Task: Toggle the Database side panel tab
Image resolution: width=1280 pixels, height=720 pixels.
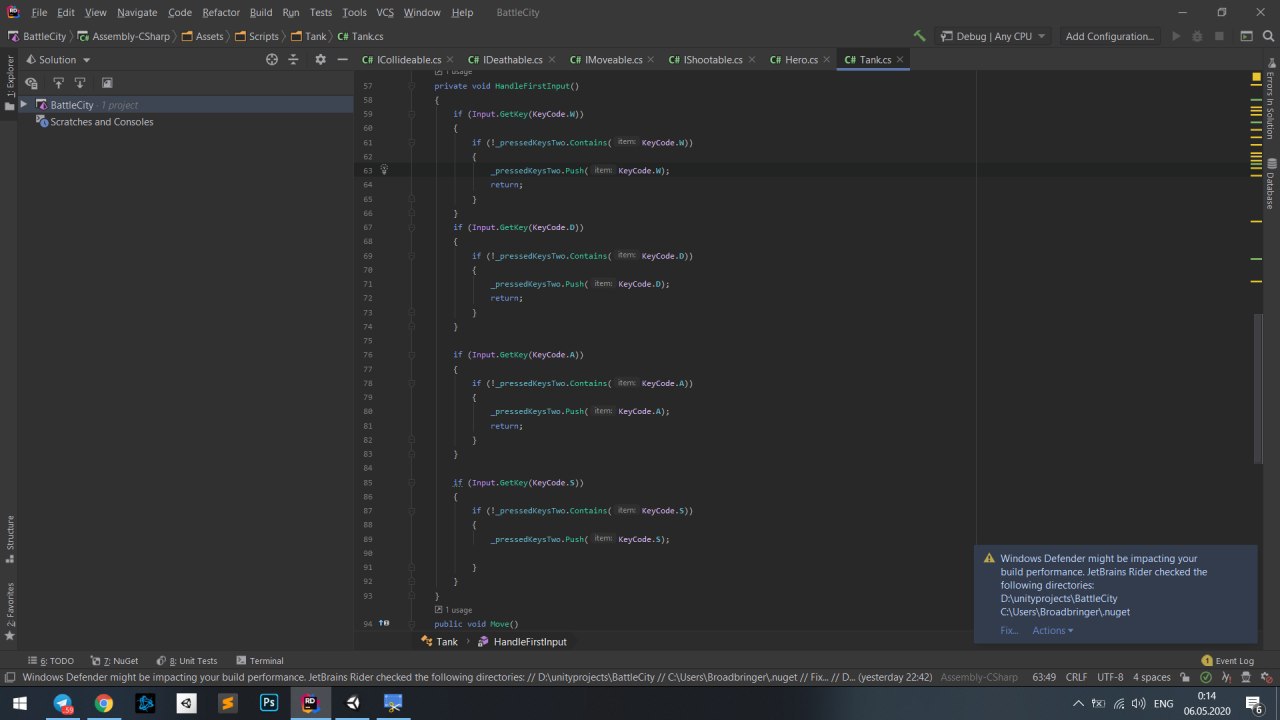Action: pos(1270,185)
